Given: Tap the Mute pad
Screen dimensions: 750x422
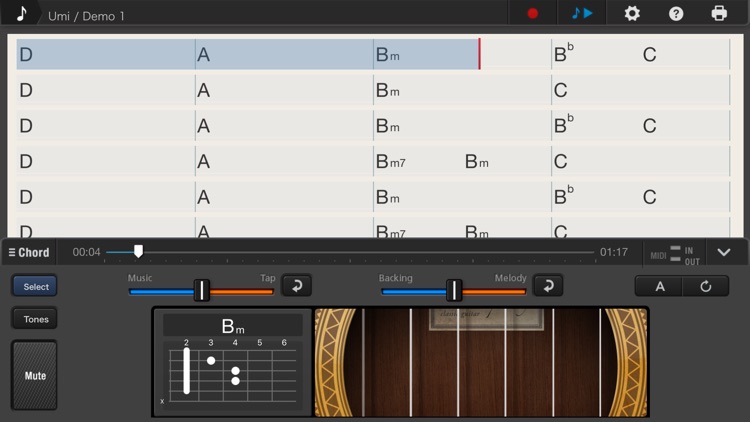Looking at the screenshot, I should tap(35, 376).
